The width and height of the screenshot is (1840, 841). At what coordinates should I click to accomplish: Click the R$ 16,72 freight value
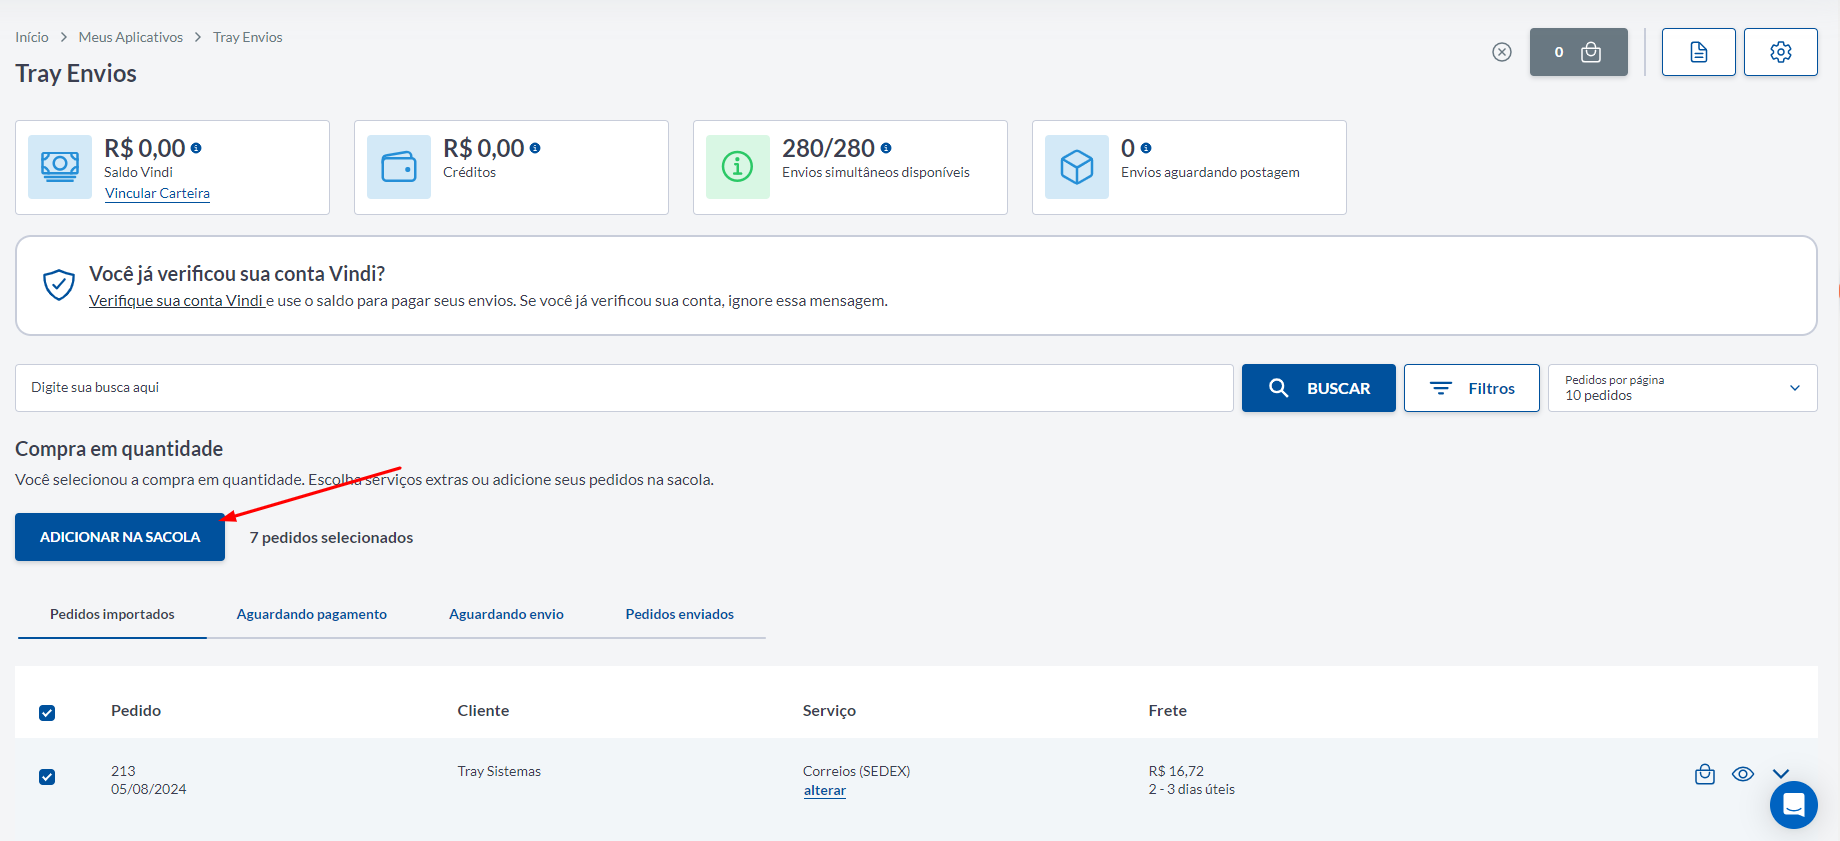[x=1176, y=771]
